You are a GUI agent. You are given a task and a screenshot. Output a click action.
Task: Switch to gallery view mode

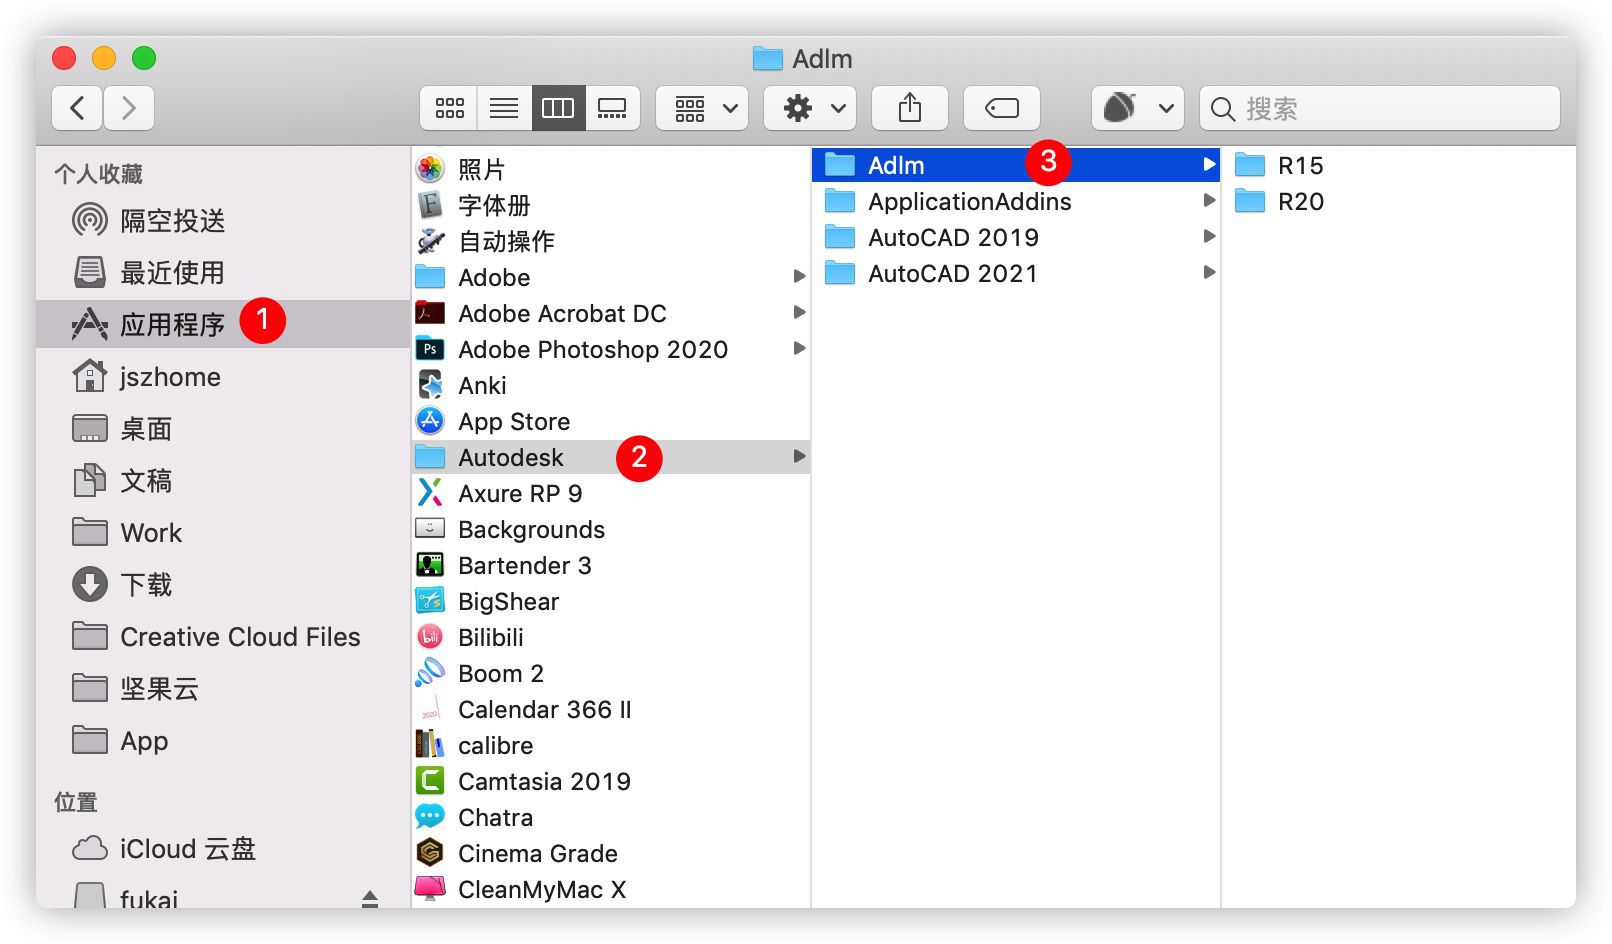pos(612,108)
